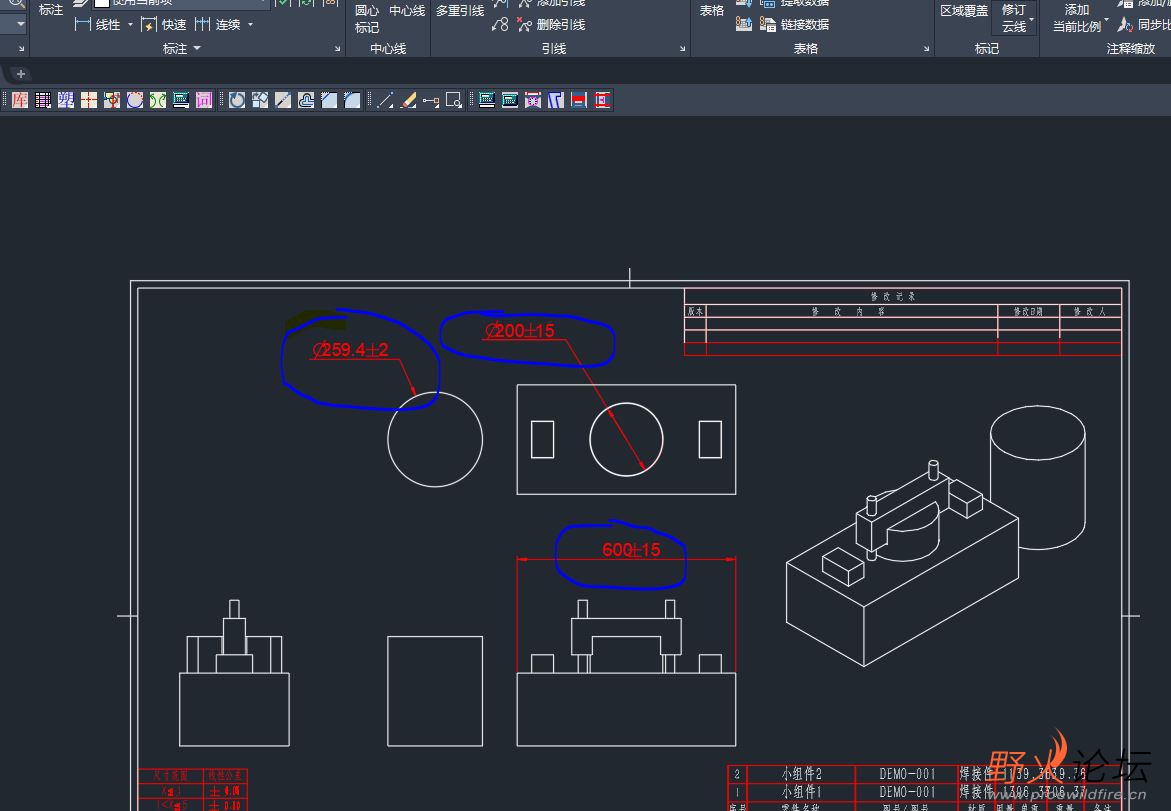Click the 中心线 panel title label
Image resolution: width=1171 pixels, height=811 pixels.
pos(388,49)
